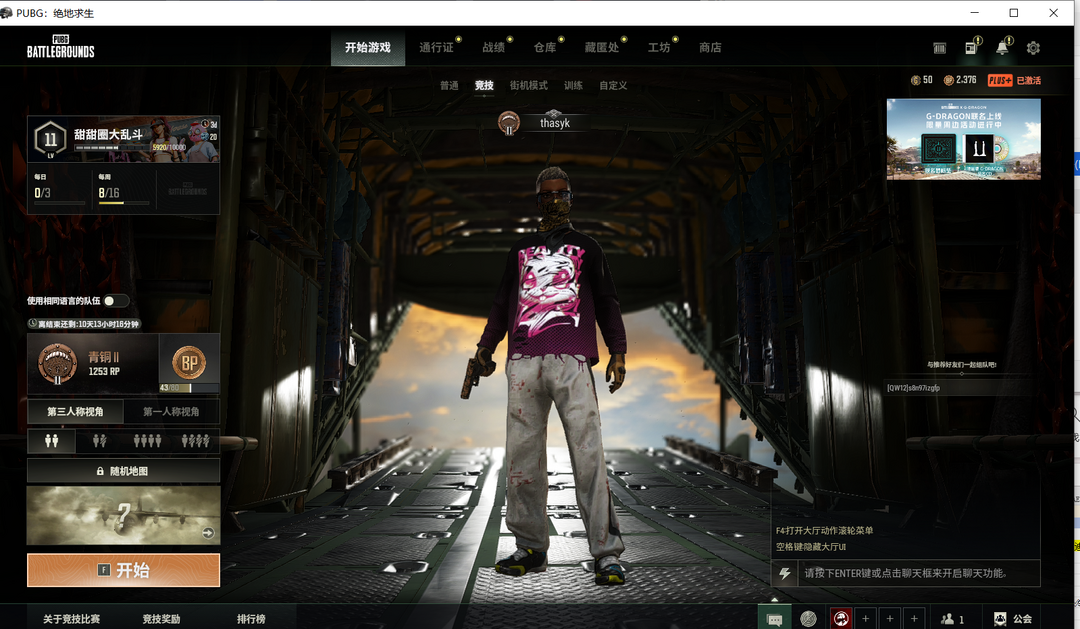Click the BP coin reward icon
The image size is (1080, 629).
189,362
